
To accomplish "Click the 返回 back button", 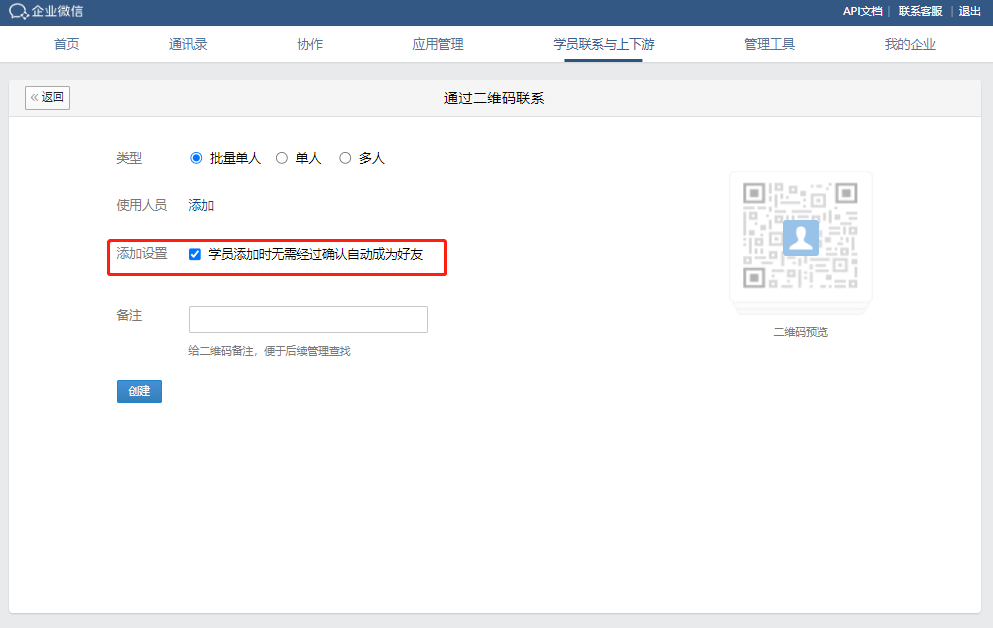I will tap(47, 97).
